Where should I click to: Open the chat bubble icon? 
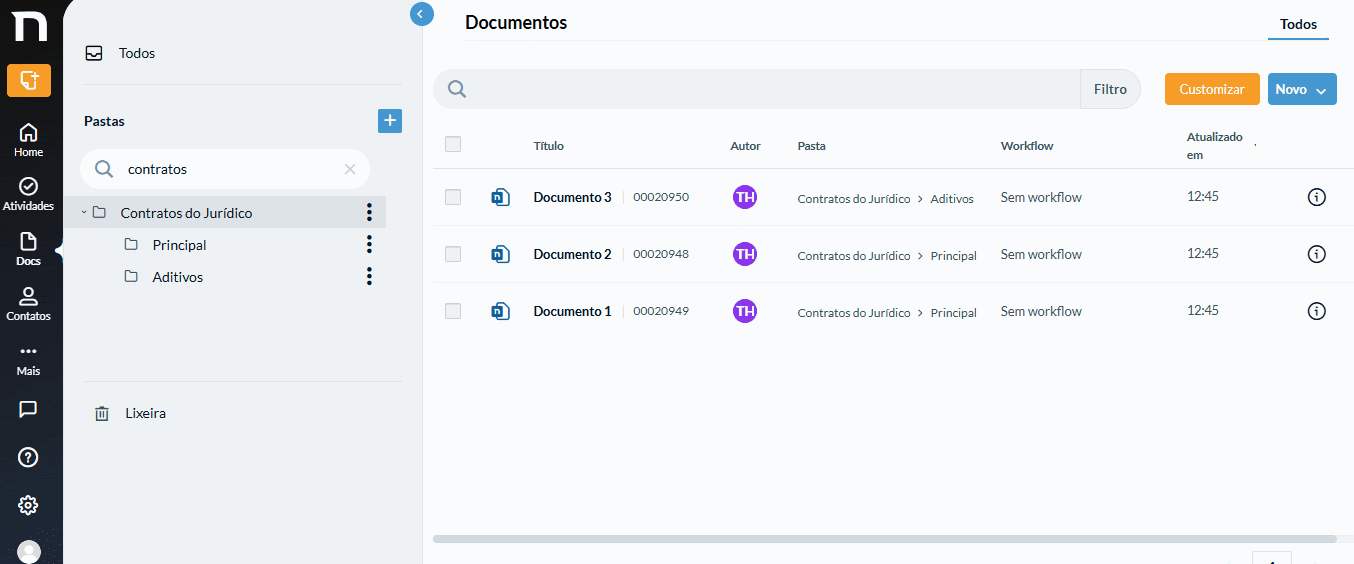28,409
